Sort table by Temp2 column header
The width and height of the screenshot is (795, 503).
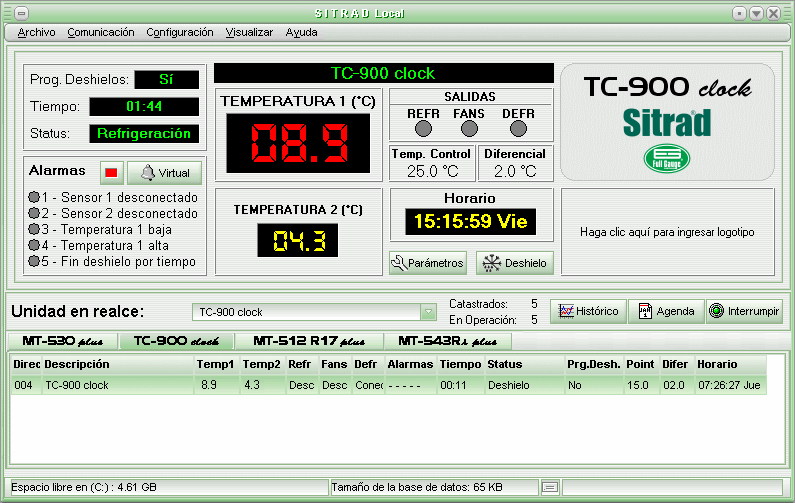point(263,364)
